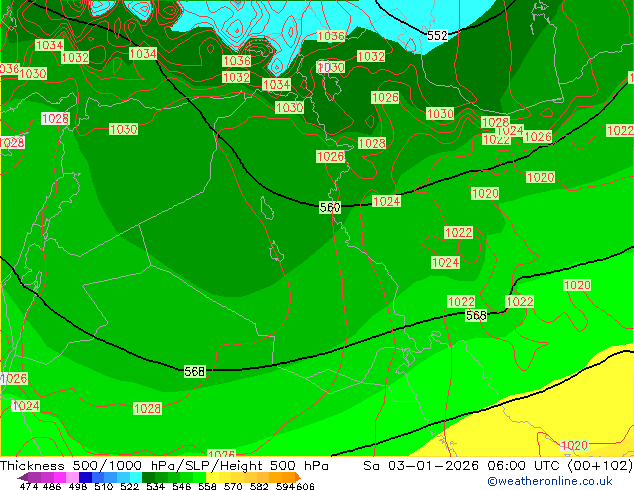
Task: Click the legend value 486
Action: [x=52, y=486]
